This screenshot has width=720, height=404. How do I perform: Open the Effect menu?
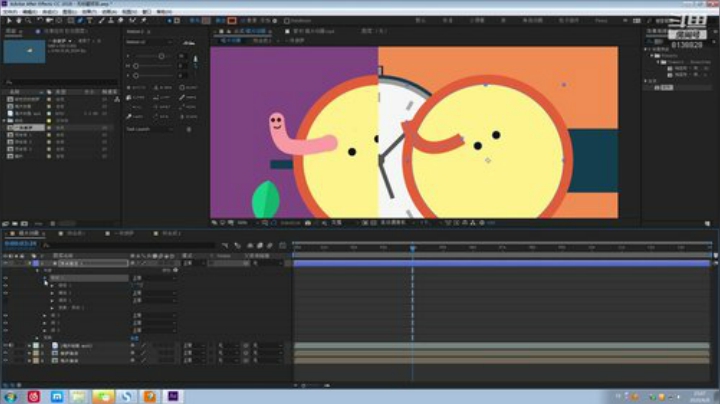[89, 11]
